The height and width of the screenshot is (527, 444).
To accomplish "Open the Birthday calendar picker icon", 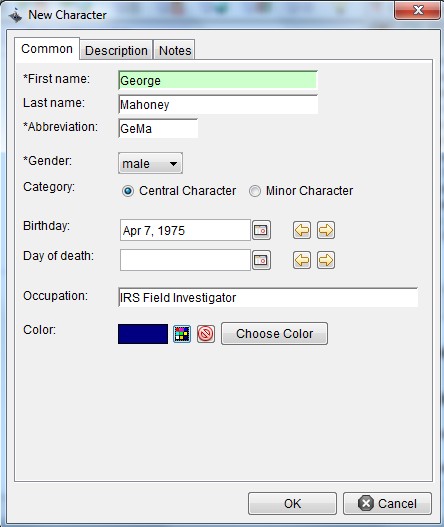I will (261, 230).
